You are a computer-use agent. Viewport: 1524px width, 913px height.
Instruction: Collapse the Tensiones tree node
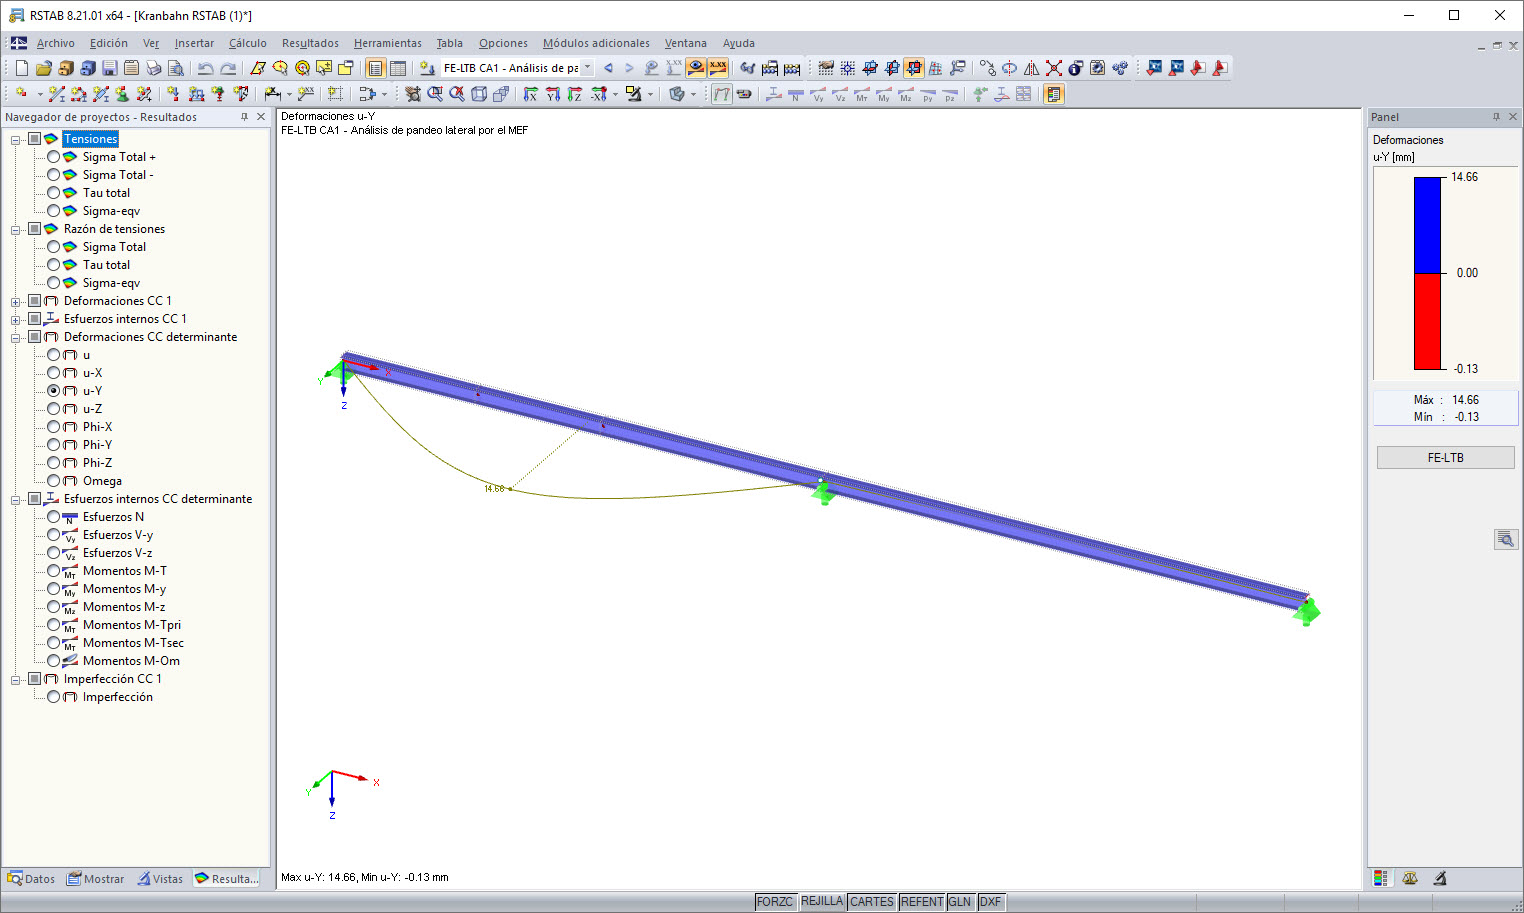click(16, 140)
